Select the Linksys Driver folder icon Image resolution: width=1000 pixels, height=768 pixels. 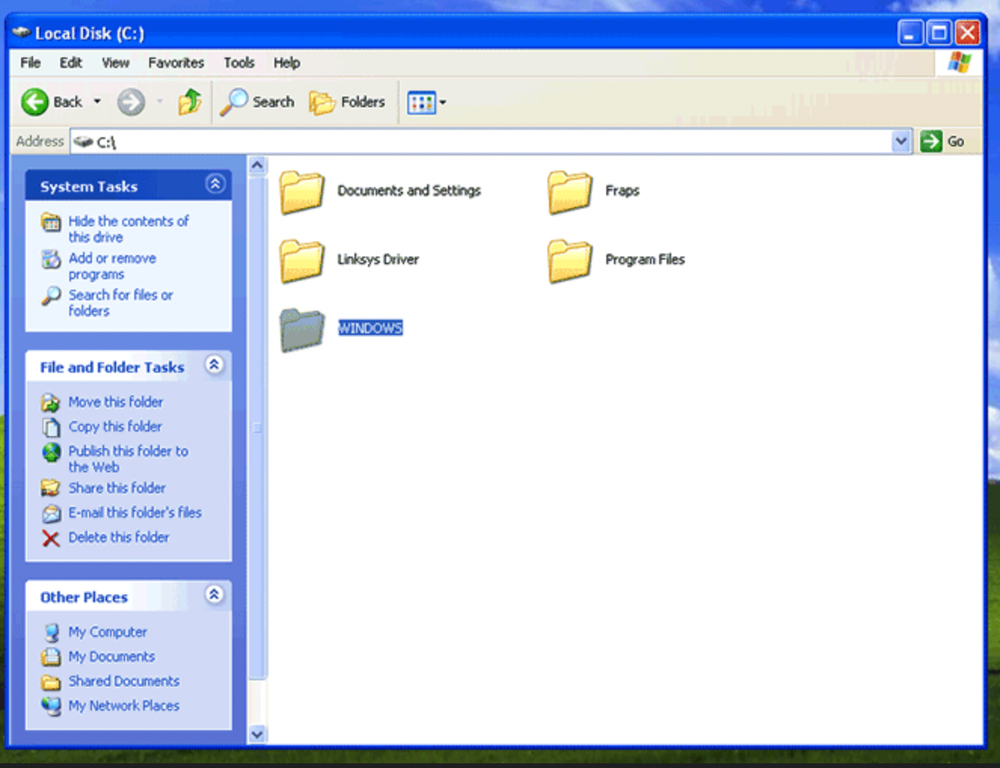coord(302,260)
